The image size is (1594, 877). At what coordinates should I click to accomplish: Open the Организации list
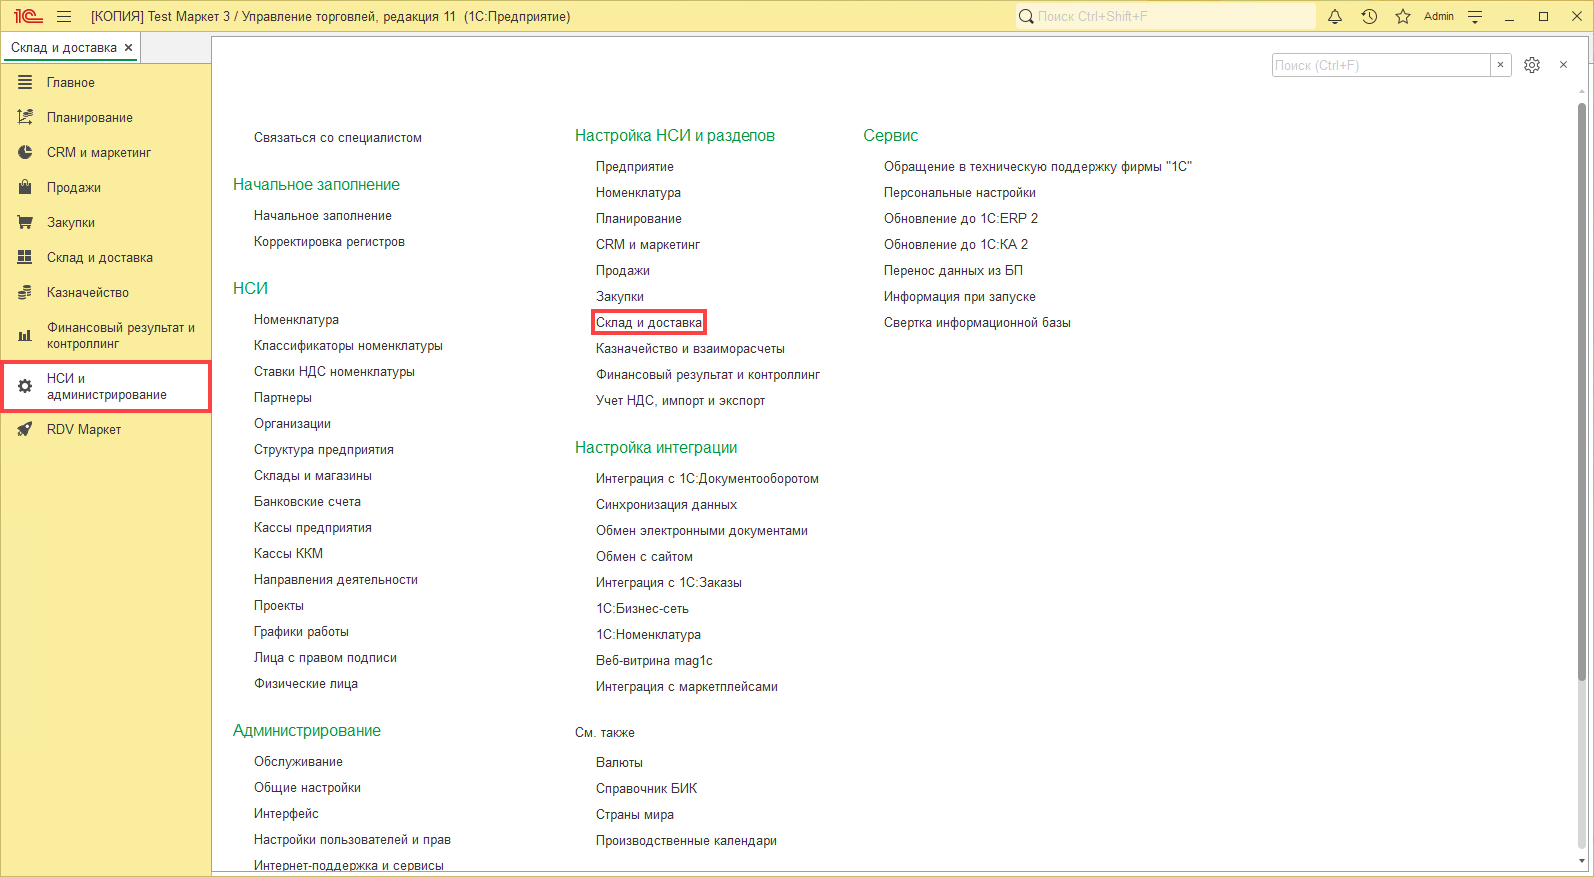pos(292,423)
